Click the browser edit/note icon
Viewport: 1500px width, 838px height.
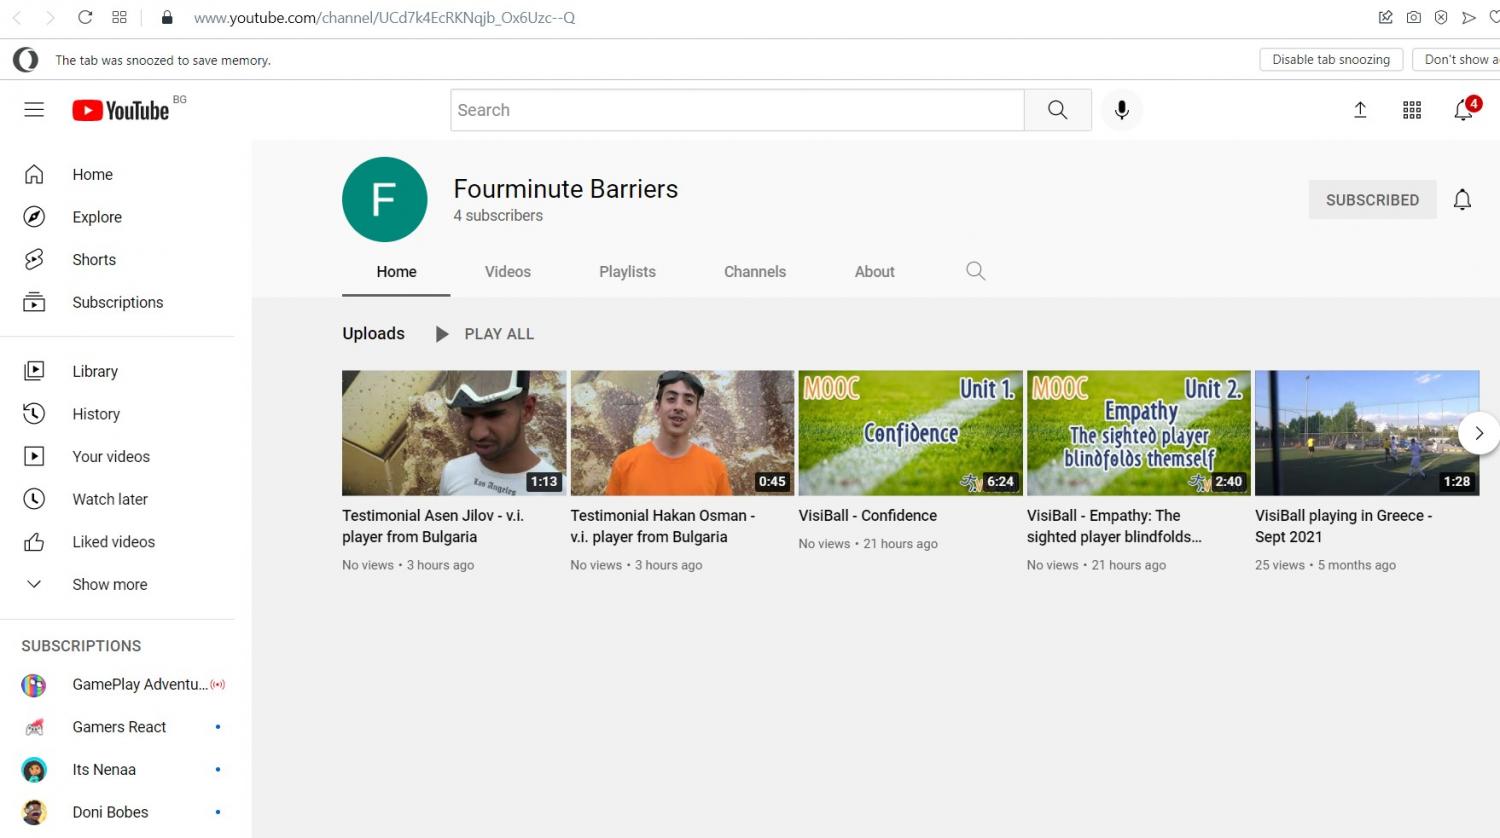[x=1385, y=17]
